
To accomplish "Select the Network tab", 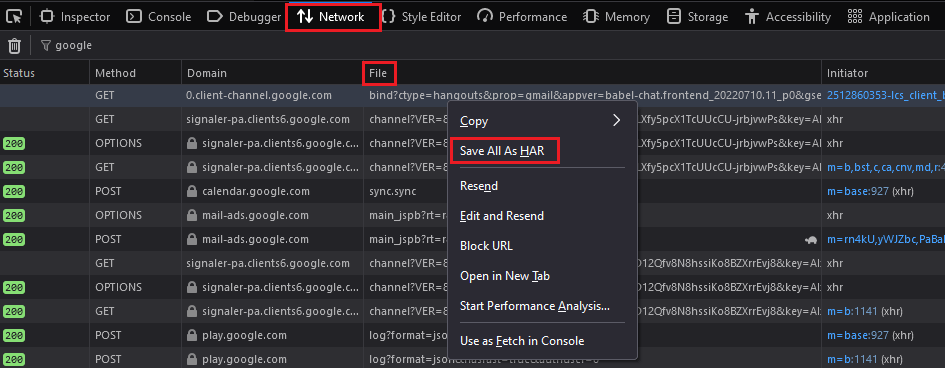I will coord(333,17).
